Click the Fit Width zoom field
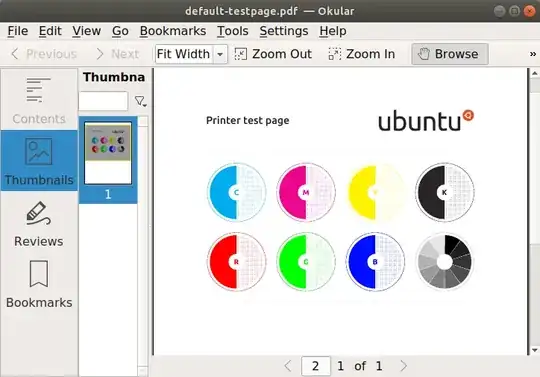Screen dimensions: 540x377 pyautogui.click(x=184, y=54)
